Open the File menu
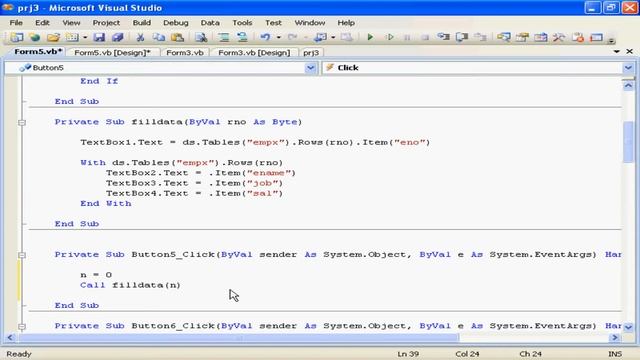This screenshot has height=360, width=640. coord(16,23)
